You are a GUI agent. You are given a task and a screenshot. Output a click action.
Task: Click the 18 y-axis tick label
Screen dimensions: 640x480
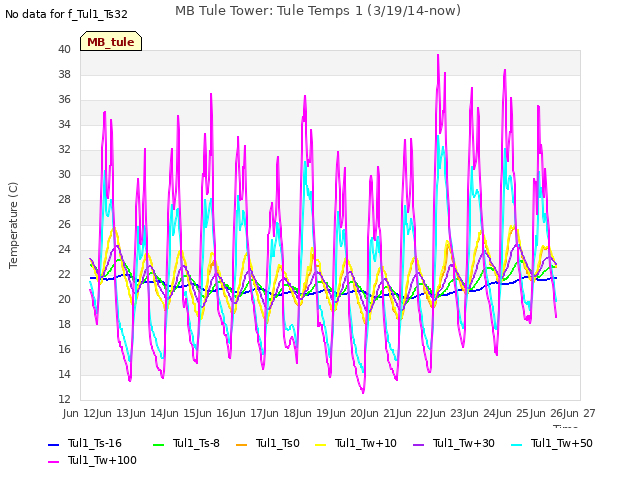point(64,324)
